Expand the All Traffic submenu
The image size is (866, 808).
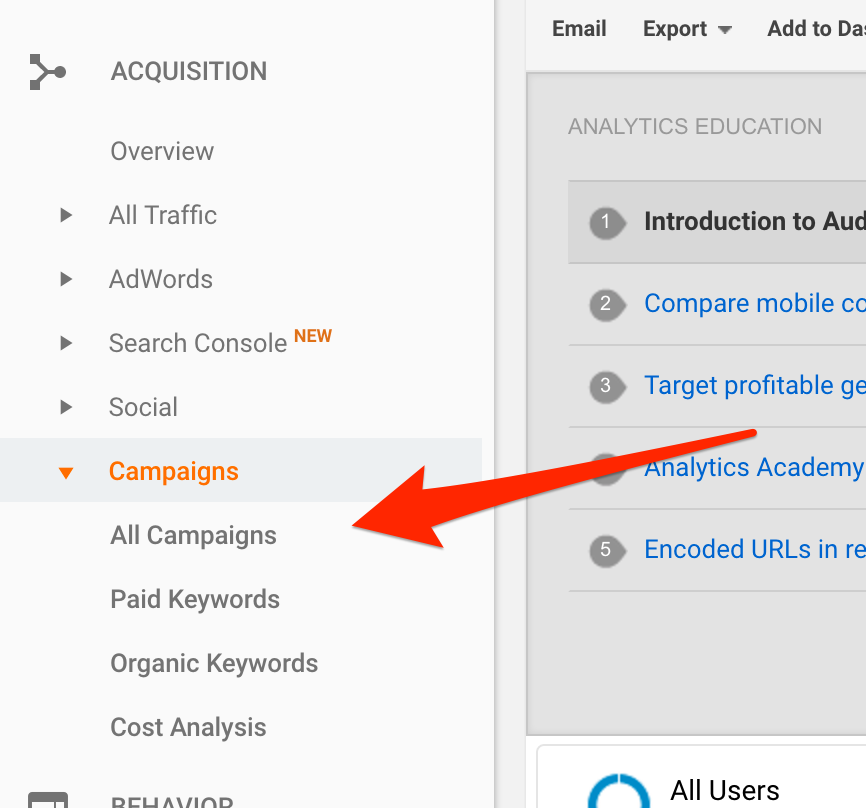tap(66, 215)
